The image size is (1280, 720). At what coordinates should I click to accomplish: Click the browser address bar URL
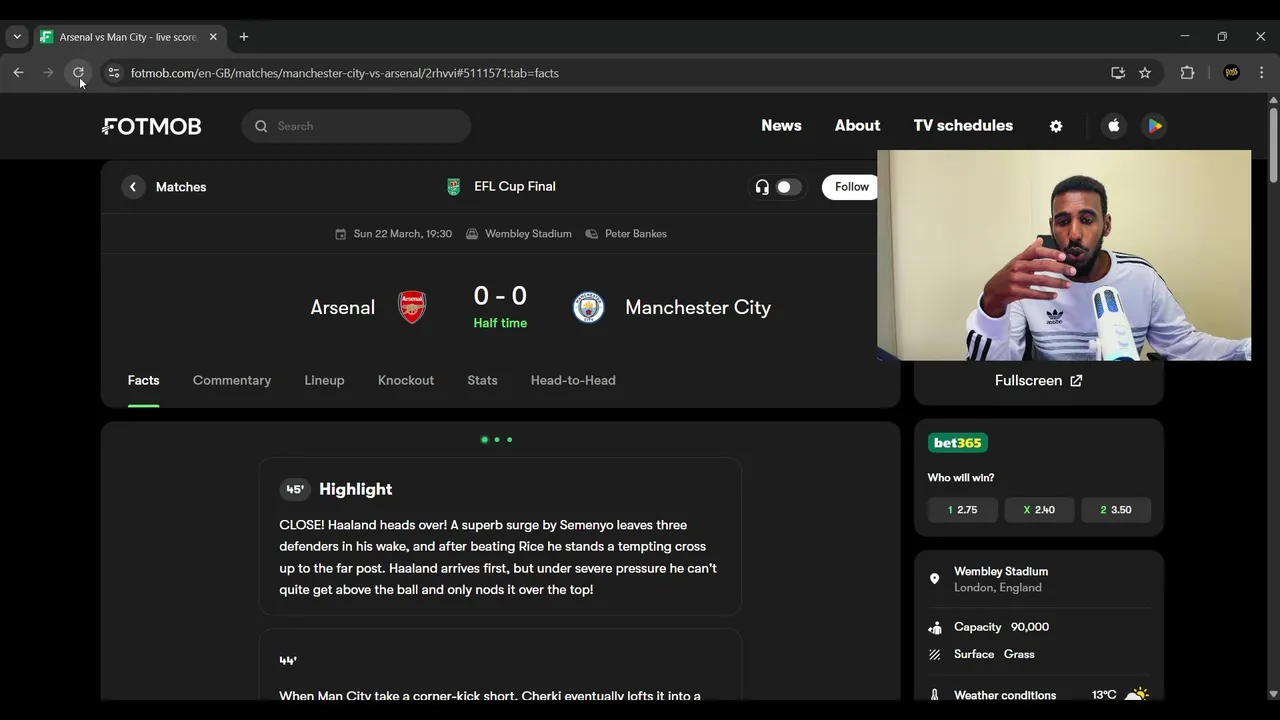coord(344,73)
